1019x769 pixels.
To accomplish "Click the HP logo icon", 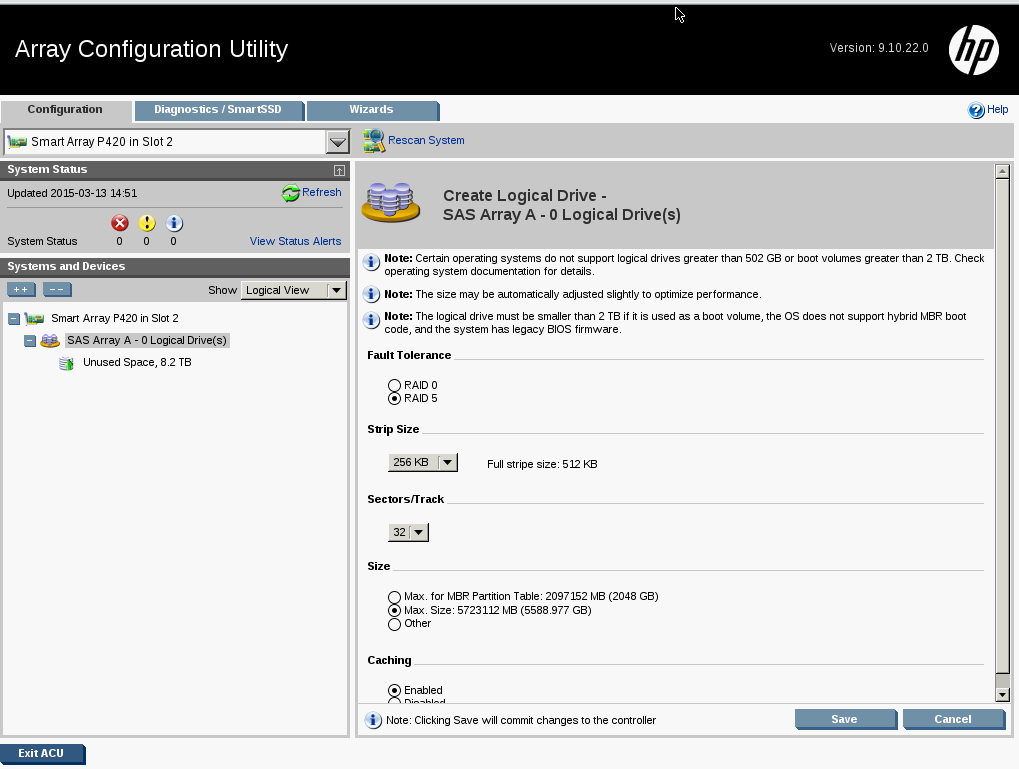I will [973, 49].
